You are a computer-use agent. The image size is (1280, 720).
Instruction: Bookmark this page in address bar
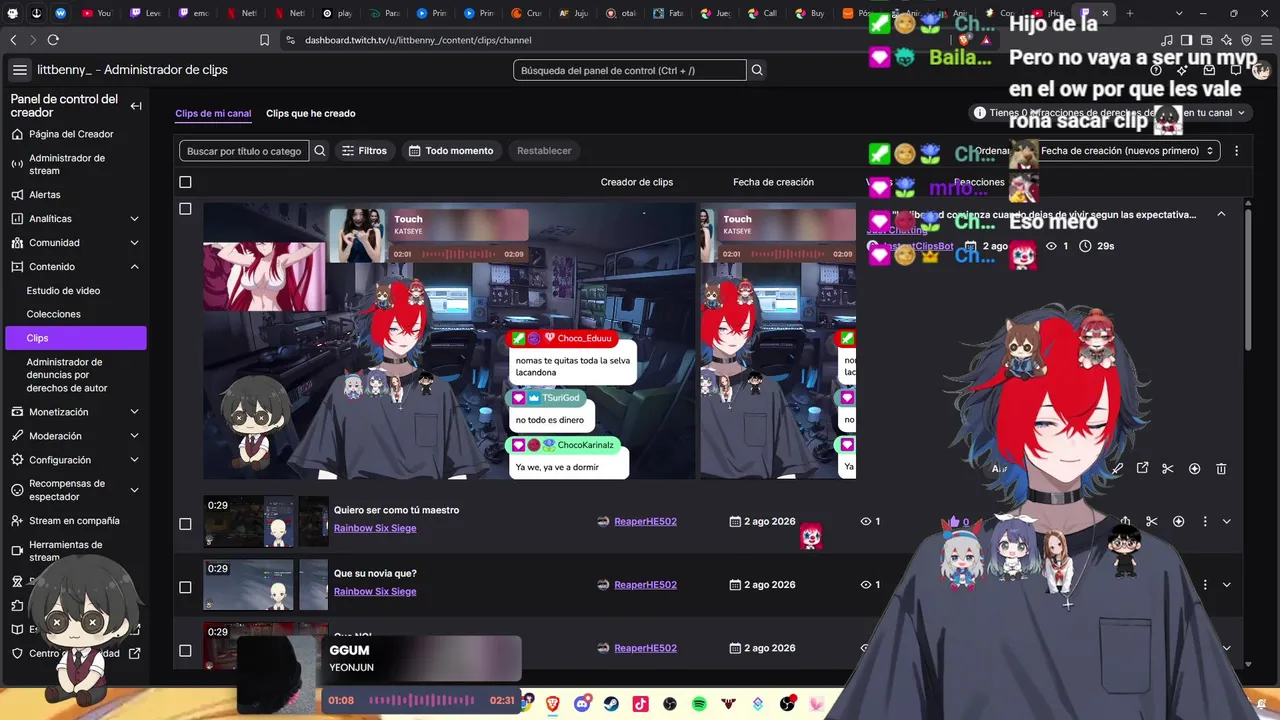coord(264,40)
